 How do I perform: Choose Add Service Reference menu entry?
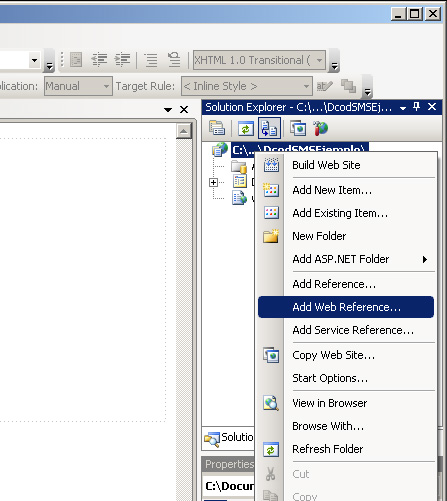(346, 330)
